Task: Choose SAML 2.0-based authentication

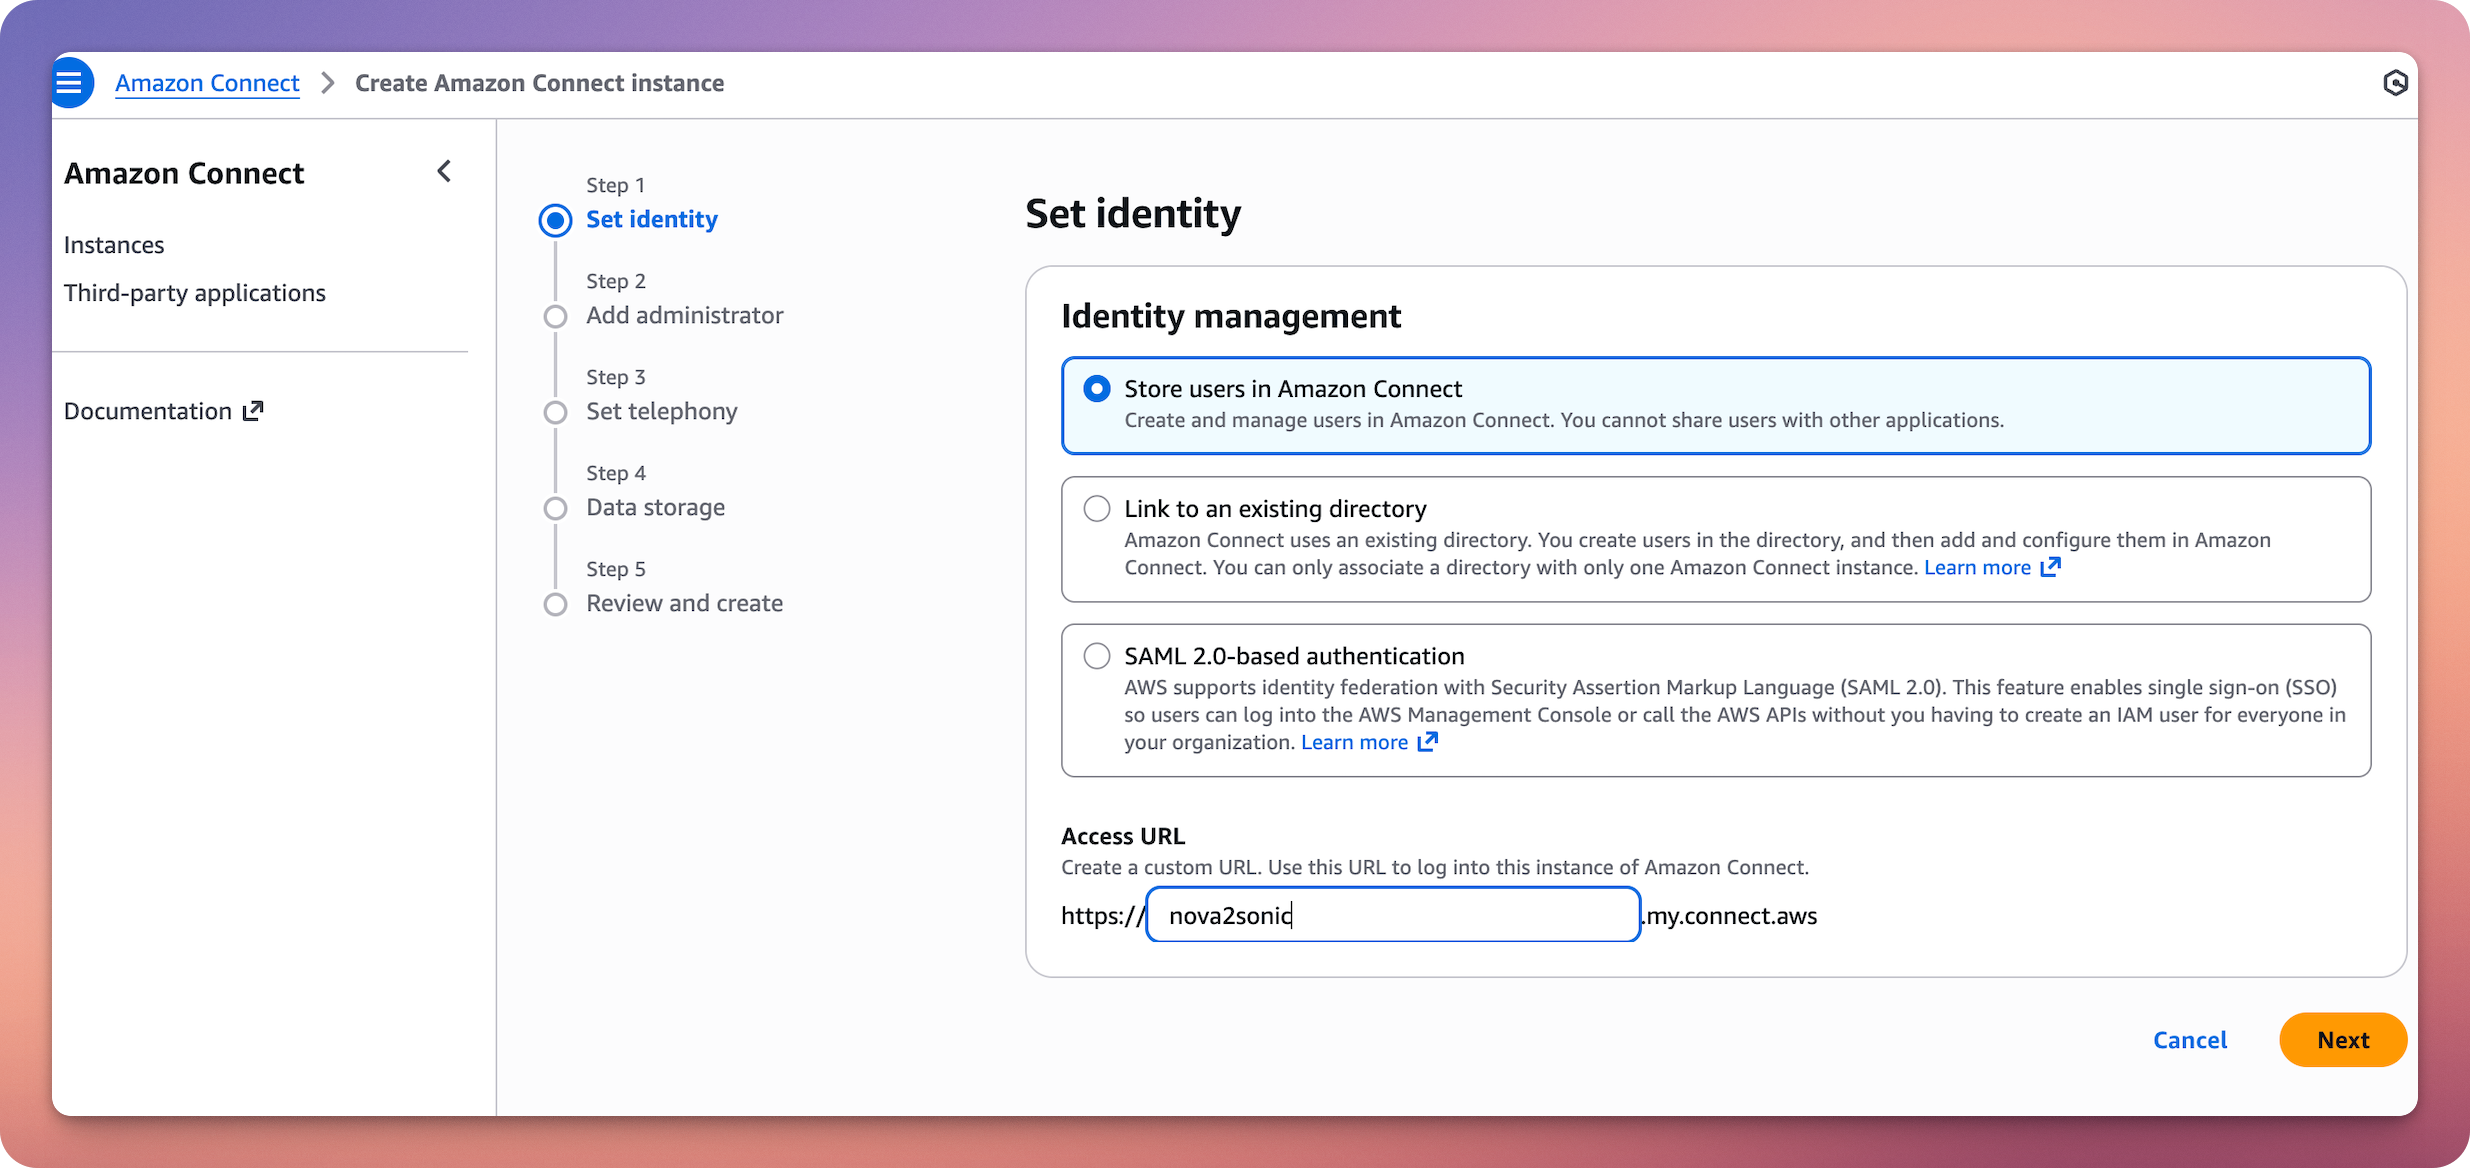Action: pyautogui.click(x=1097, y=655)
